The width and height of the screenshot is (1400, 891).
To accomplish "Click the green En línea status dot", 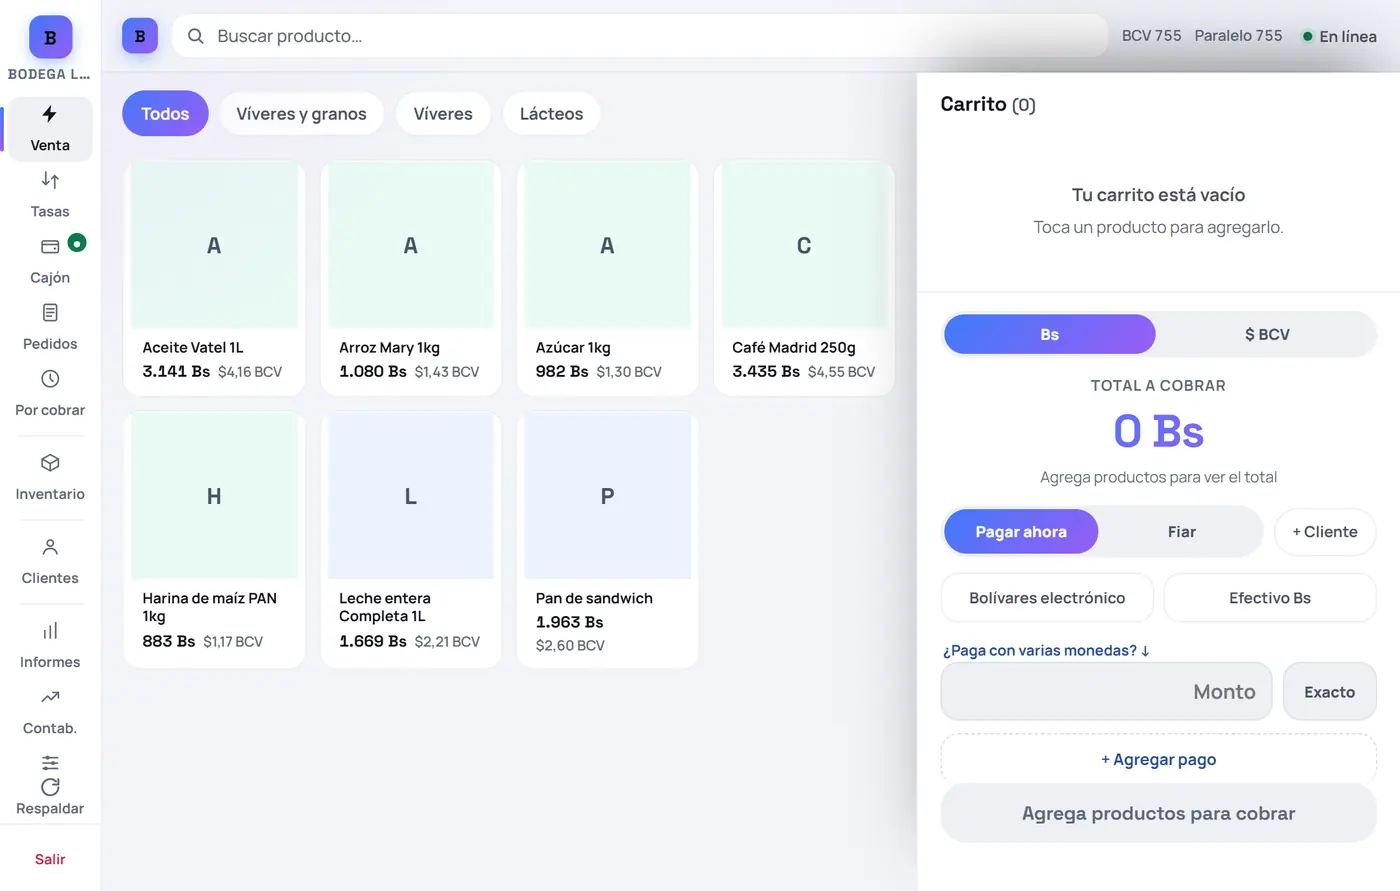I will [x=1307, y=36].
